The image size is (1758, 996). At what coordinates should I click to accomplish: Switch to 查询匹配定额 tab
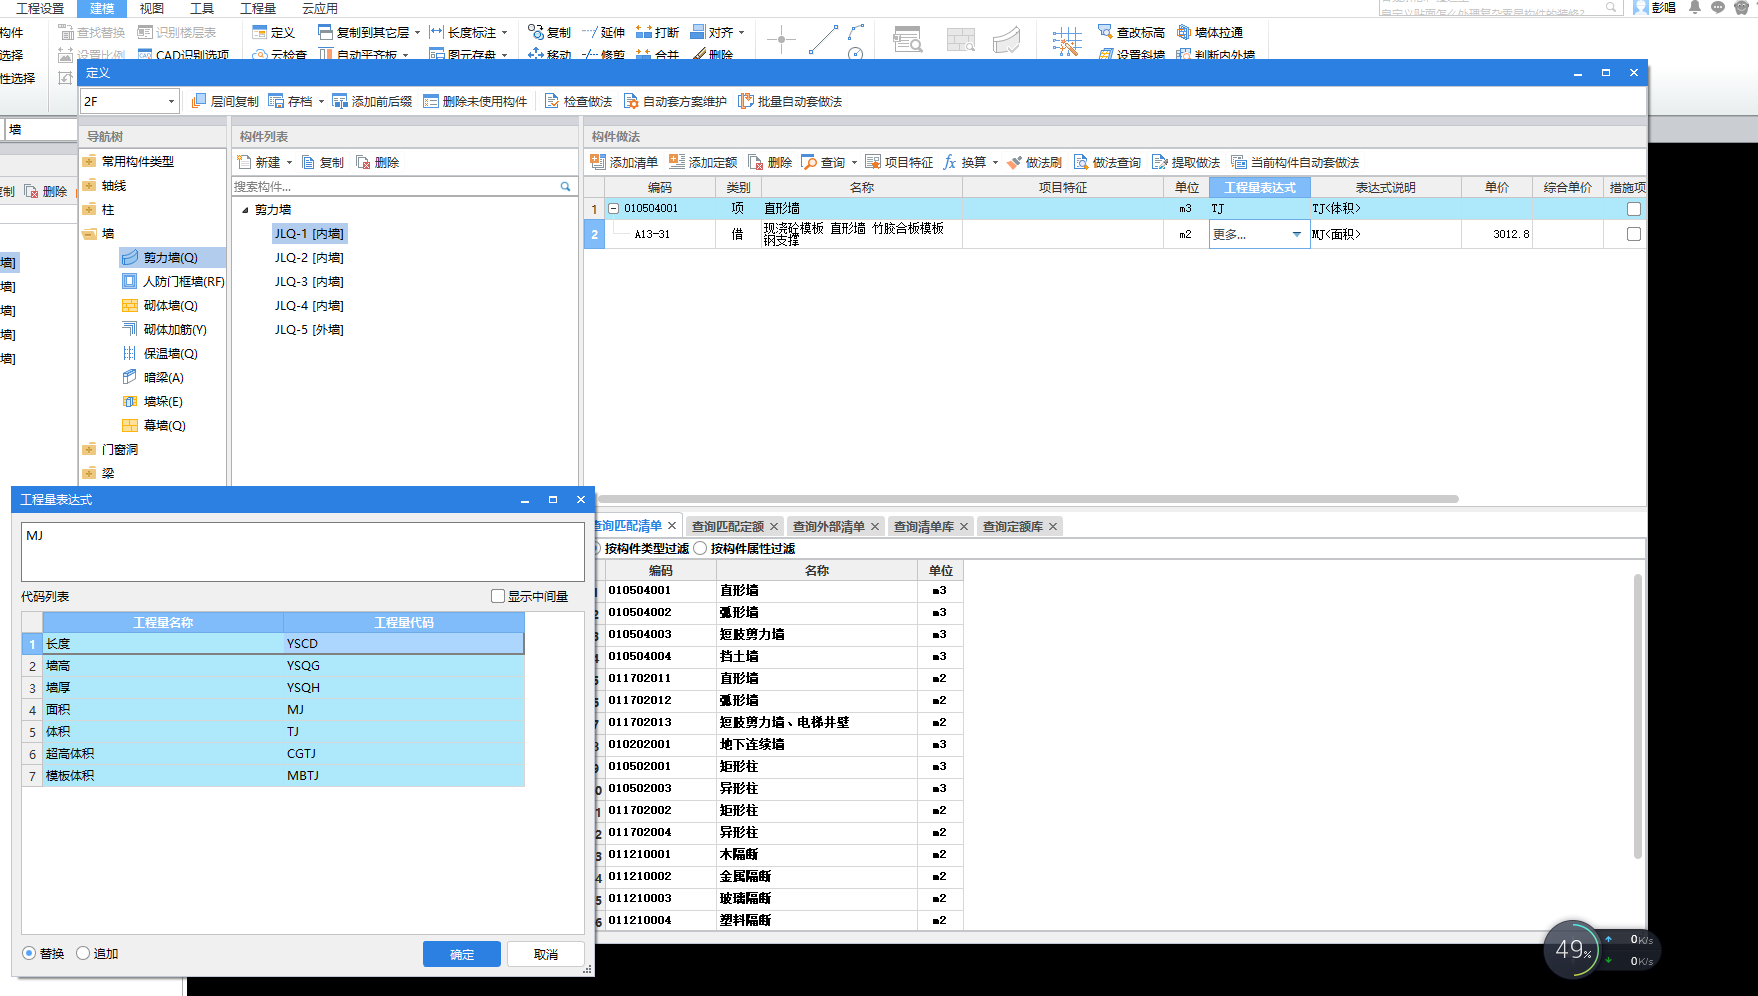point(728,526)
